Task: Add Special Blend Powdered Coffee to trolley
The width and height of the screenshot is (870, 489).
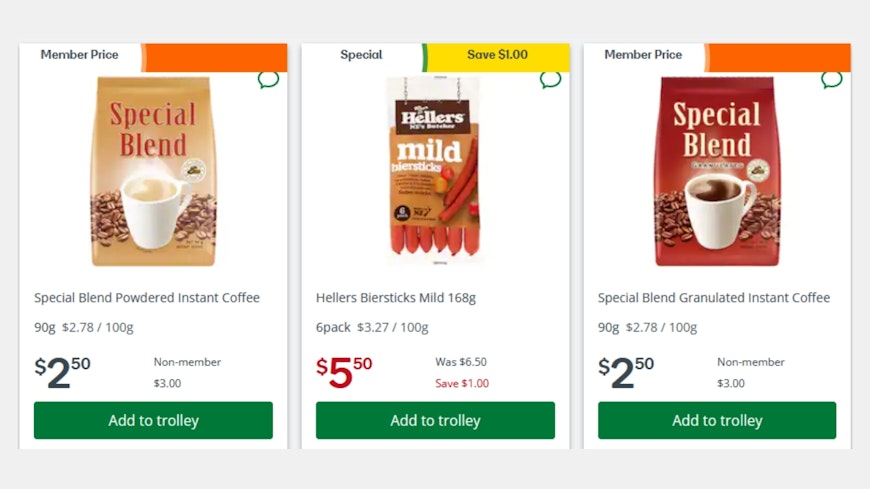Action: tap(153, 420)
